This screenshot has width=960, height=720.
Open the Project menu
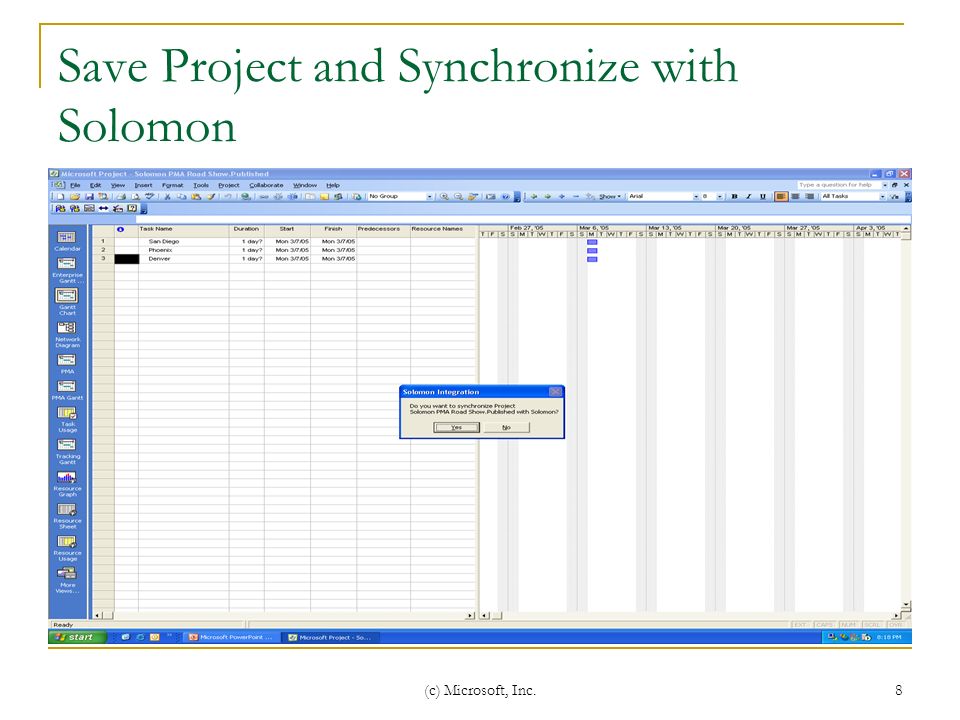click(x=229, y=185)
